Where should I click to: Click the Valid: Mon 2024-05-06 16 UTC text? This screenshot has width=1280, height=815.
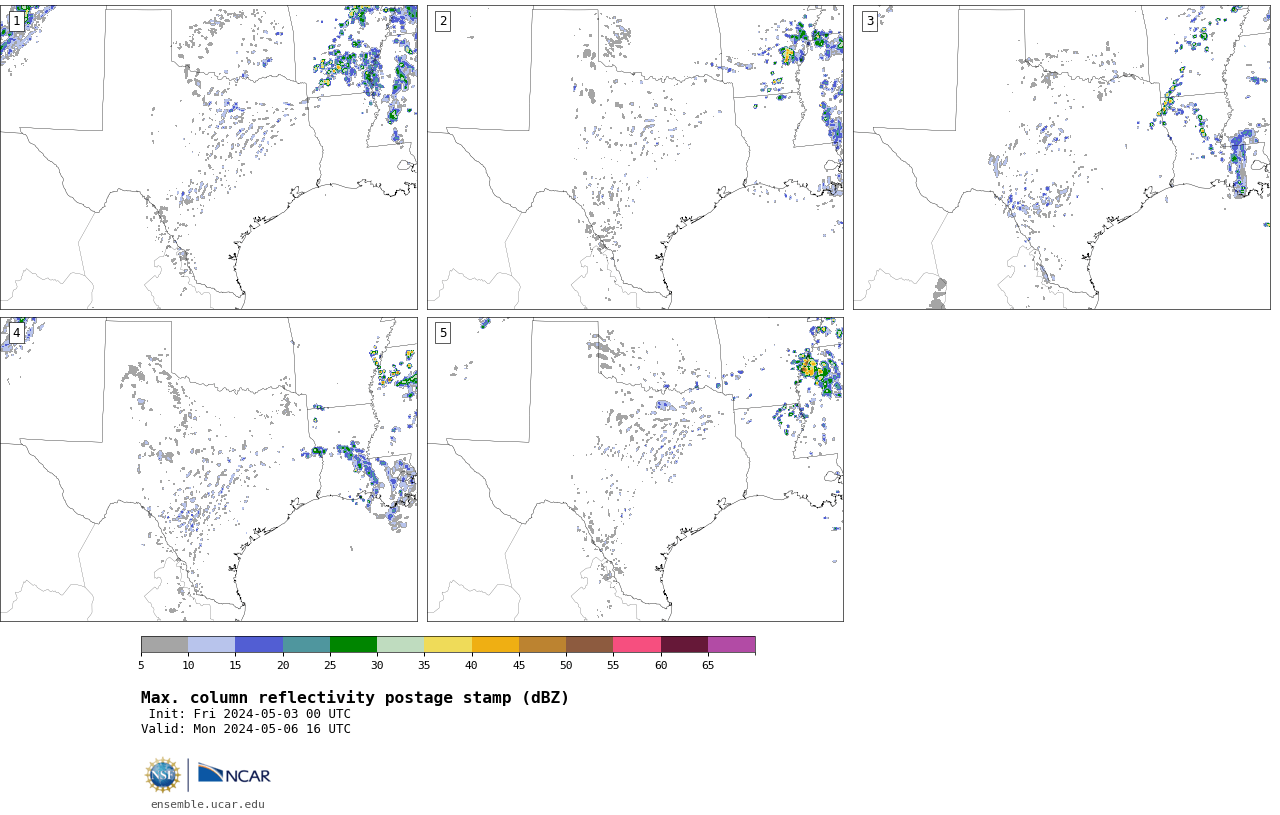(246, 729)
